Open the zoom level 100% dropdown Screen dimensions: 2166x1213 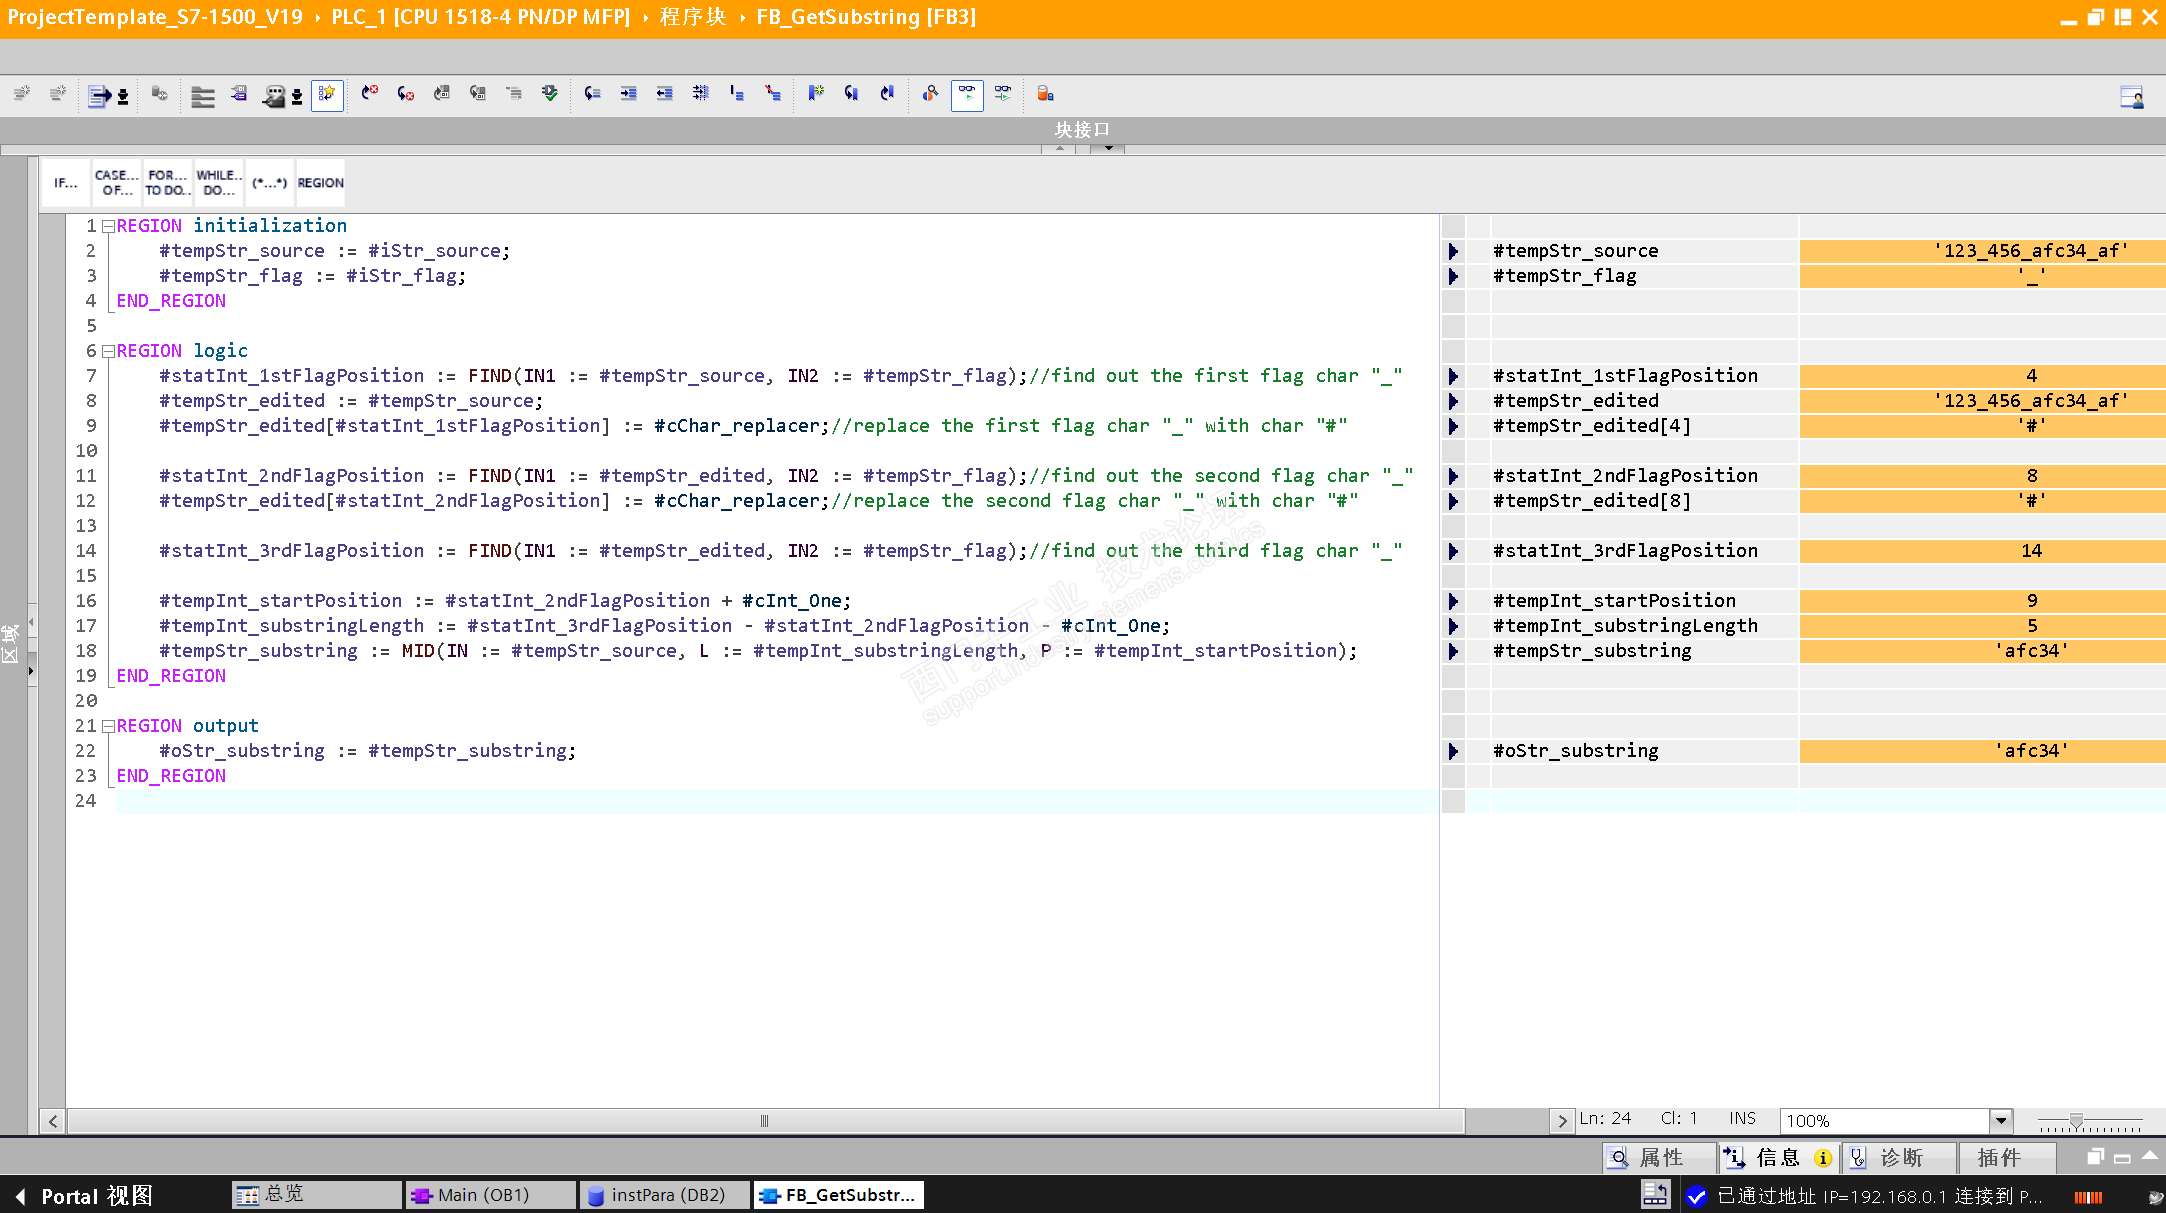coord(2000,1121)
